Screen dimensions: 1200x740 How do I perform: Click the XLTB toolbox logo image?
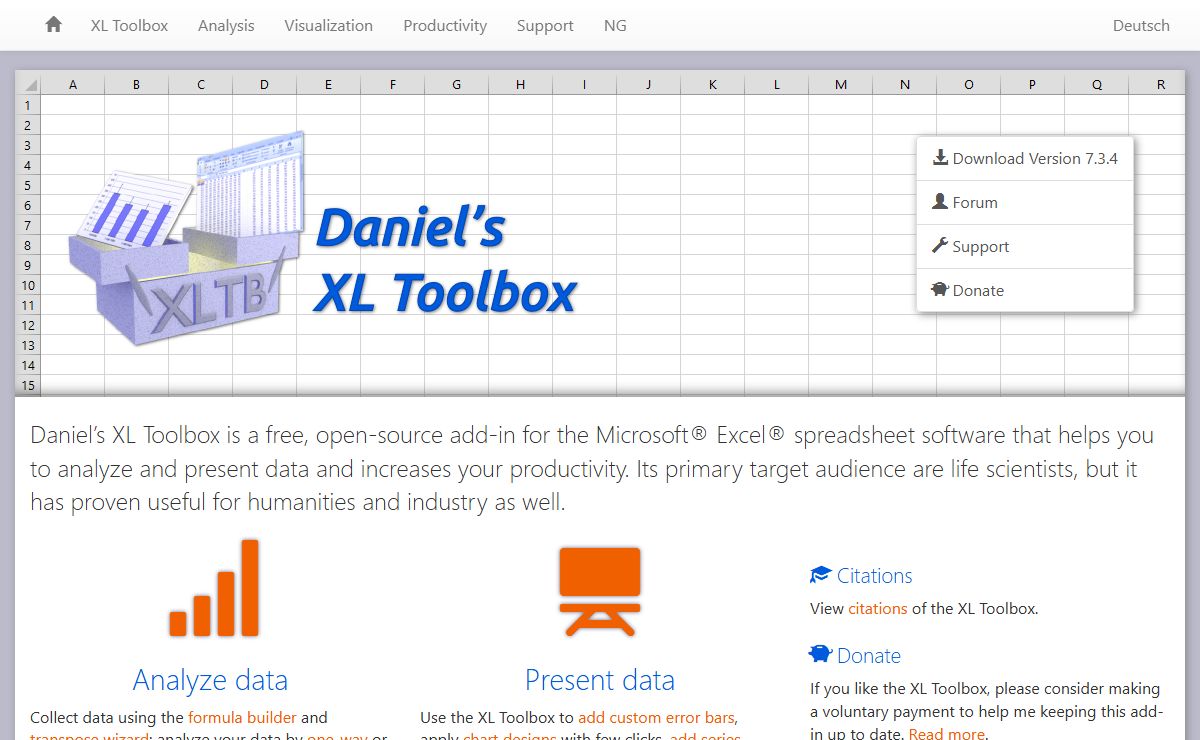coord(187,238)
